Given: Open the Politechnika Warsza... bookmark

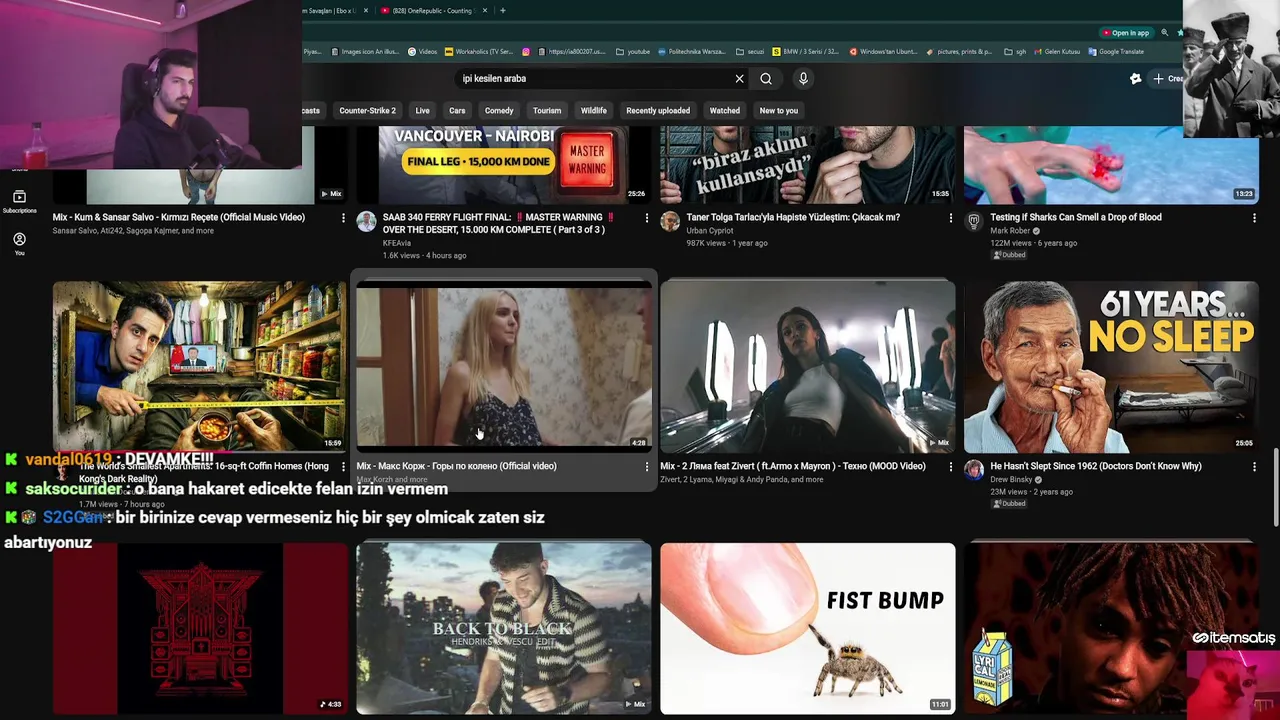Looking at the screenshot, I should tap(691, 52).
